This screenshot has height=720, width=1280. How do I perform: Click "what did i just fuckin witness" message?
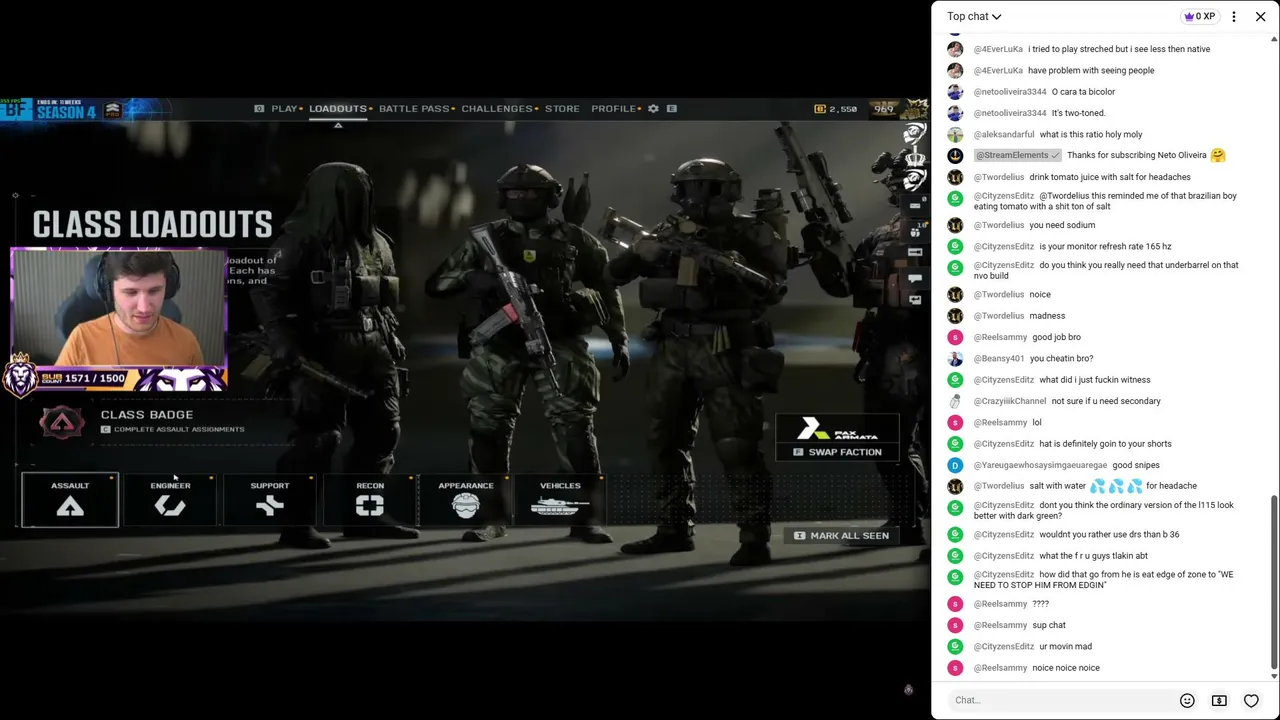point(1095,380)
